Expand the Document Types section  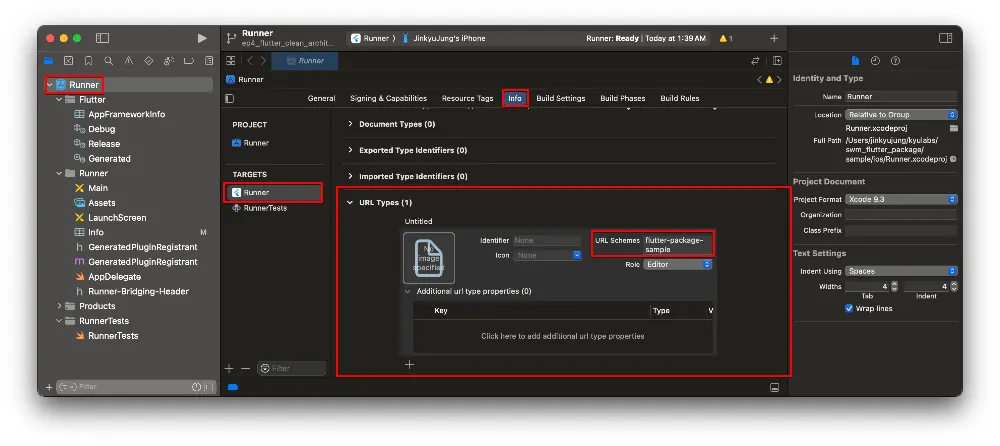coord(350,124)
